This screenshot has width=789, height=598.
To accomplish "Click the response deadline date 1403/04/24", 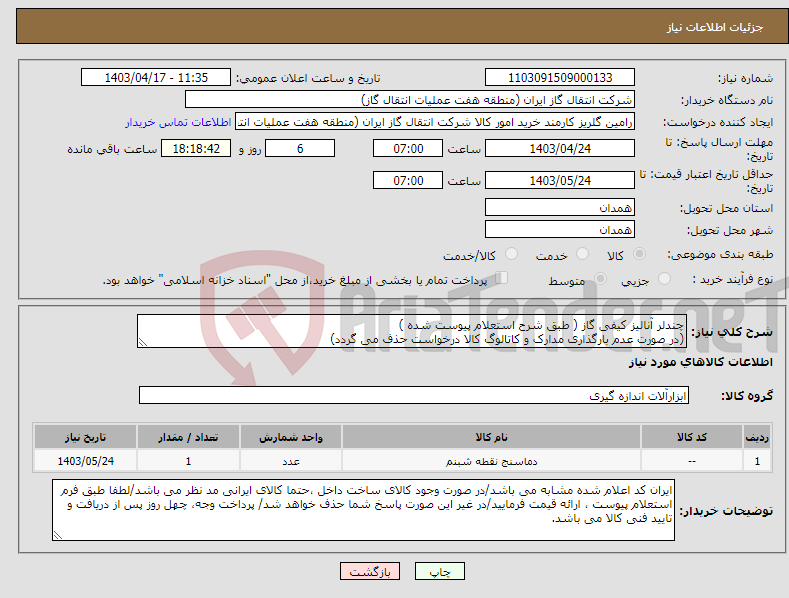I will pyautogui.click(x=560, y=148).
